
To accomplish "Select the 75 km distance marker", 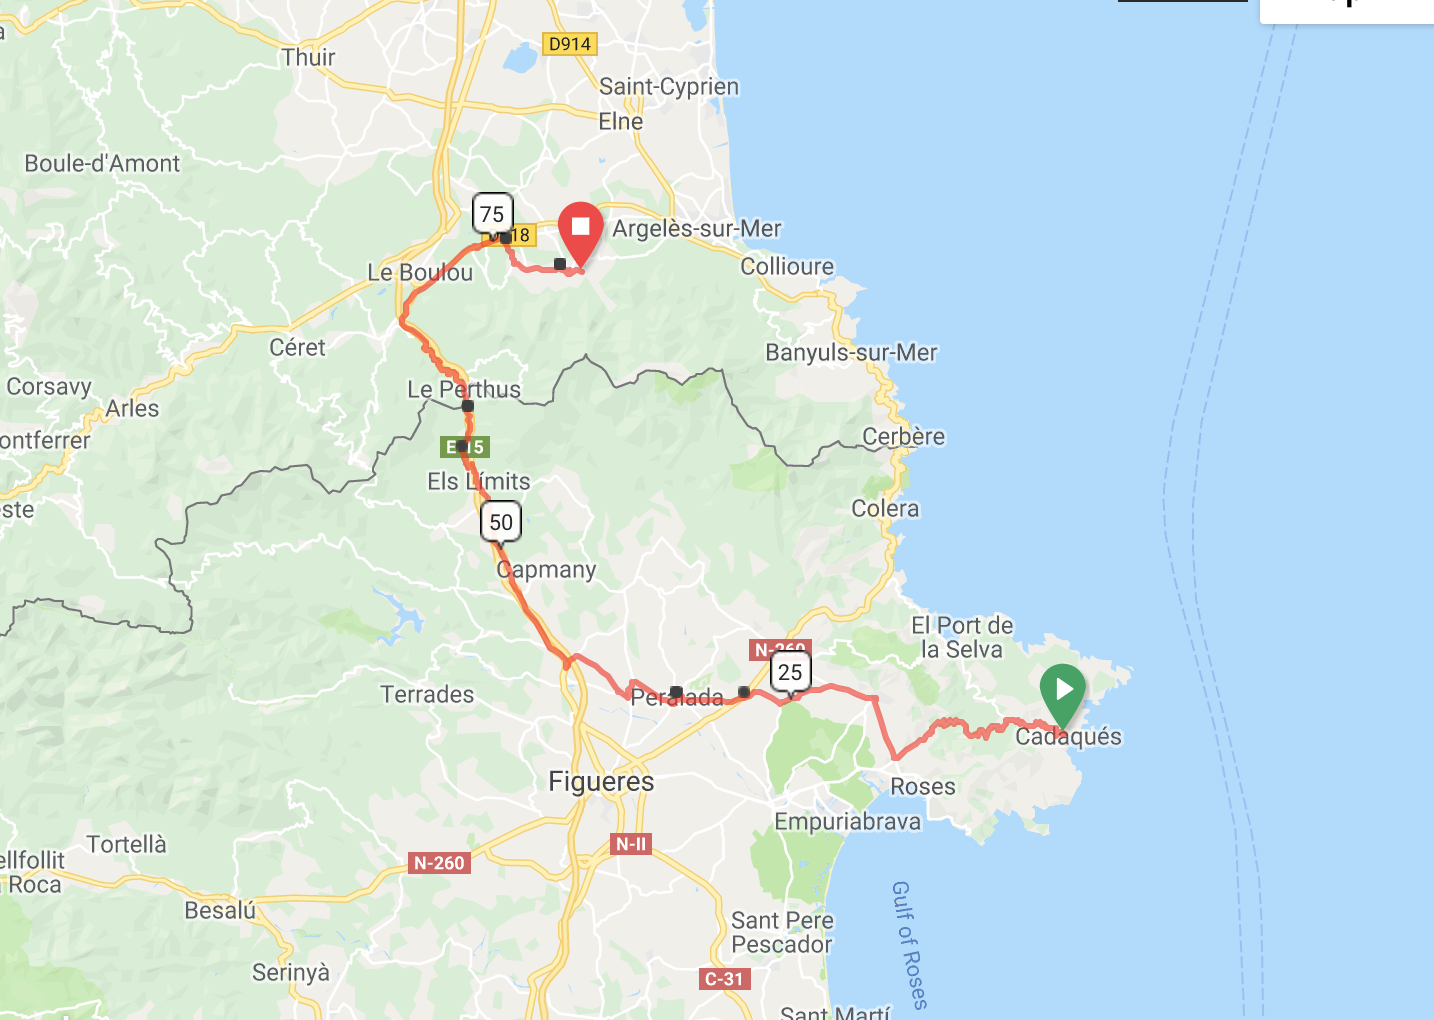I will tap(492, 214).
